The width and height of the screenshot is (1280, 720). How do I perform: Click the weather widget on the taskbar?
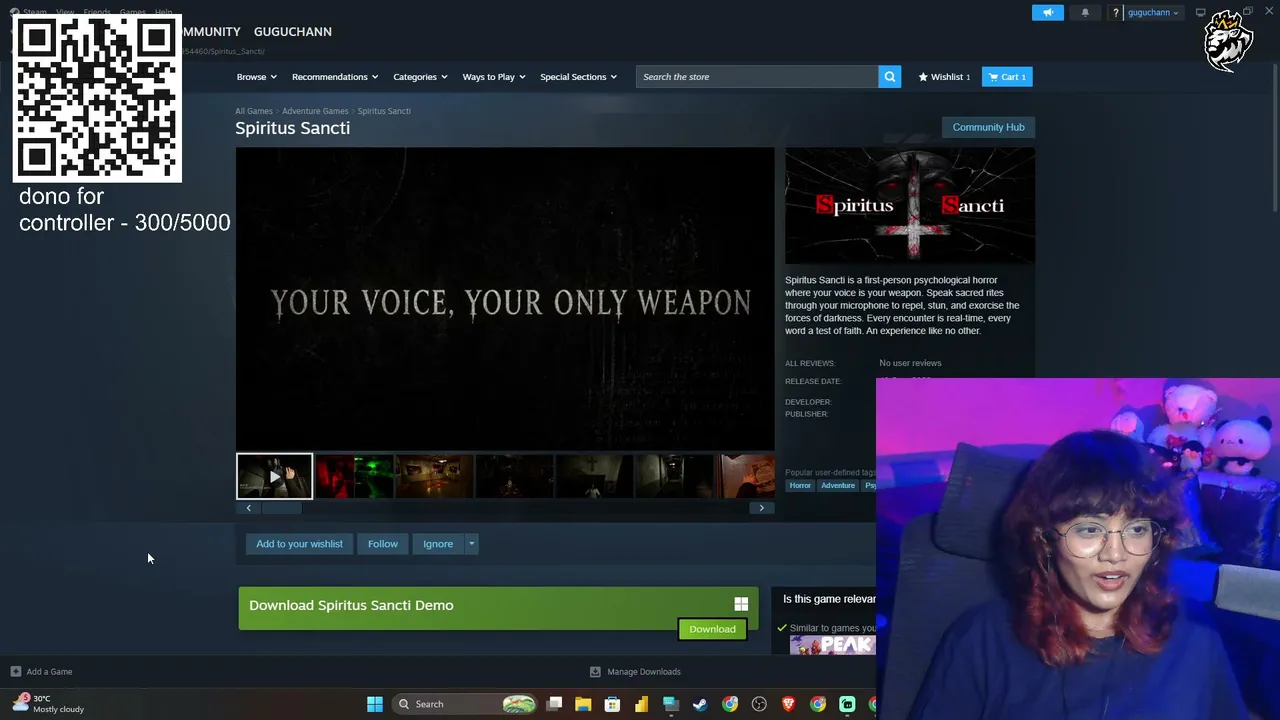[48, 704]
